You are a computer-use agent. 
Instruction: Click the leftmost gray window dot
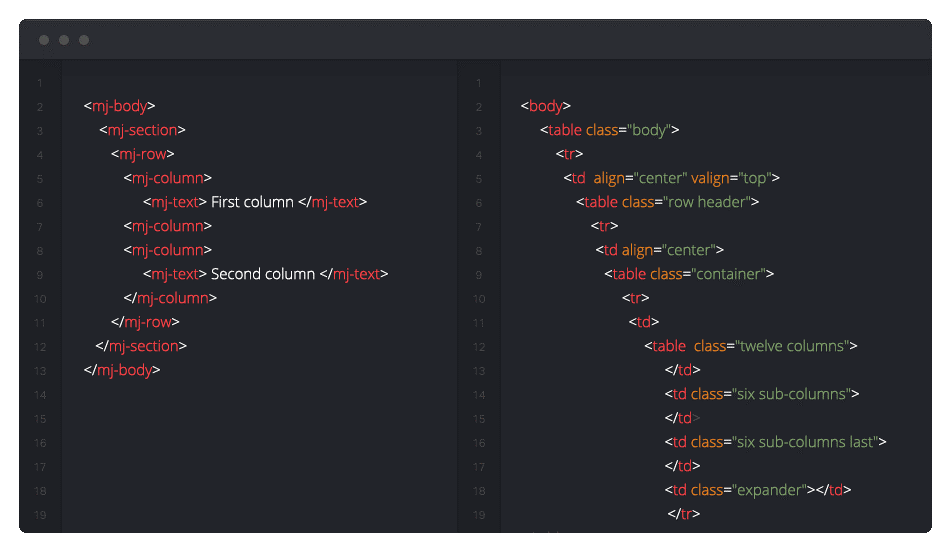44,40
